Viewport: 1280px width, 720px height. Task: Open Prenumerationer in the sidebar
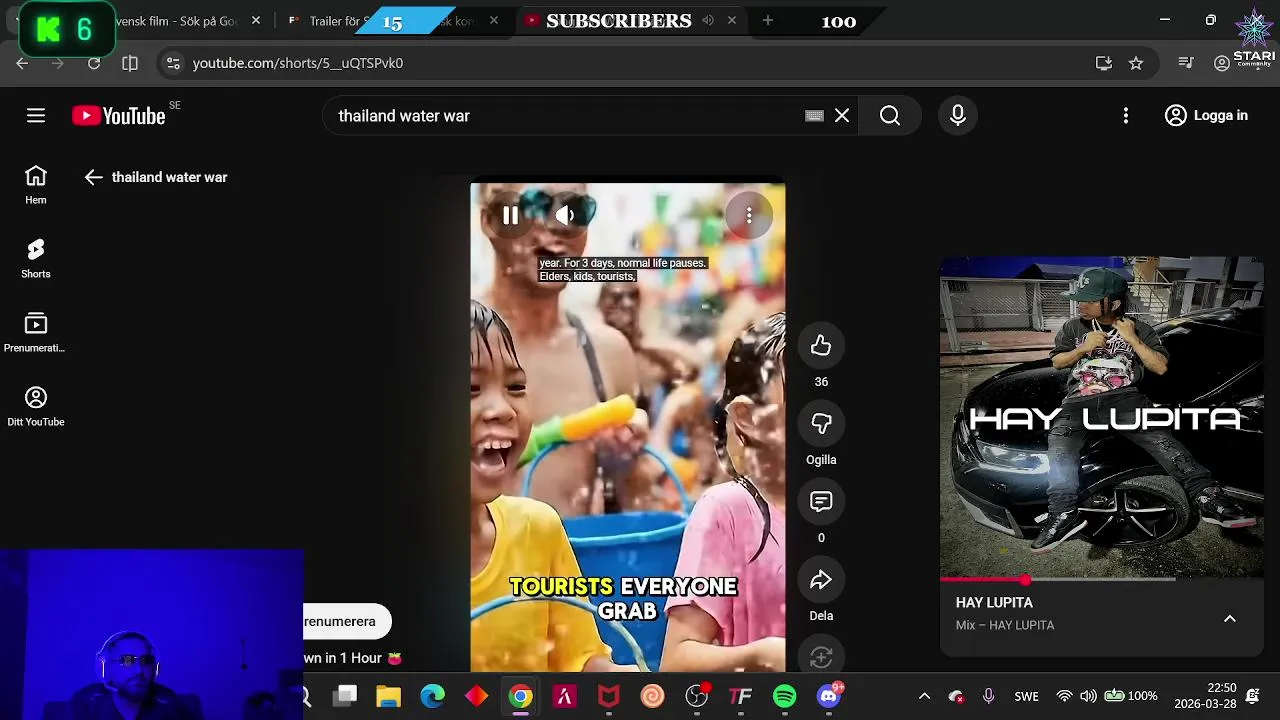[36, 333]
